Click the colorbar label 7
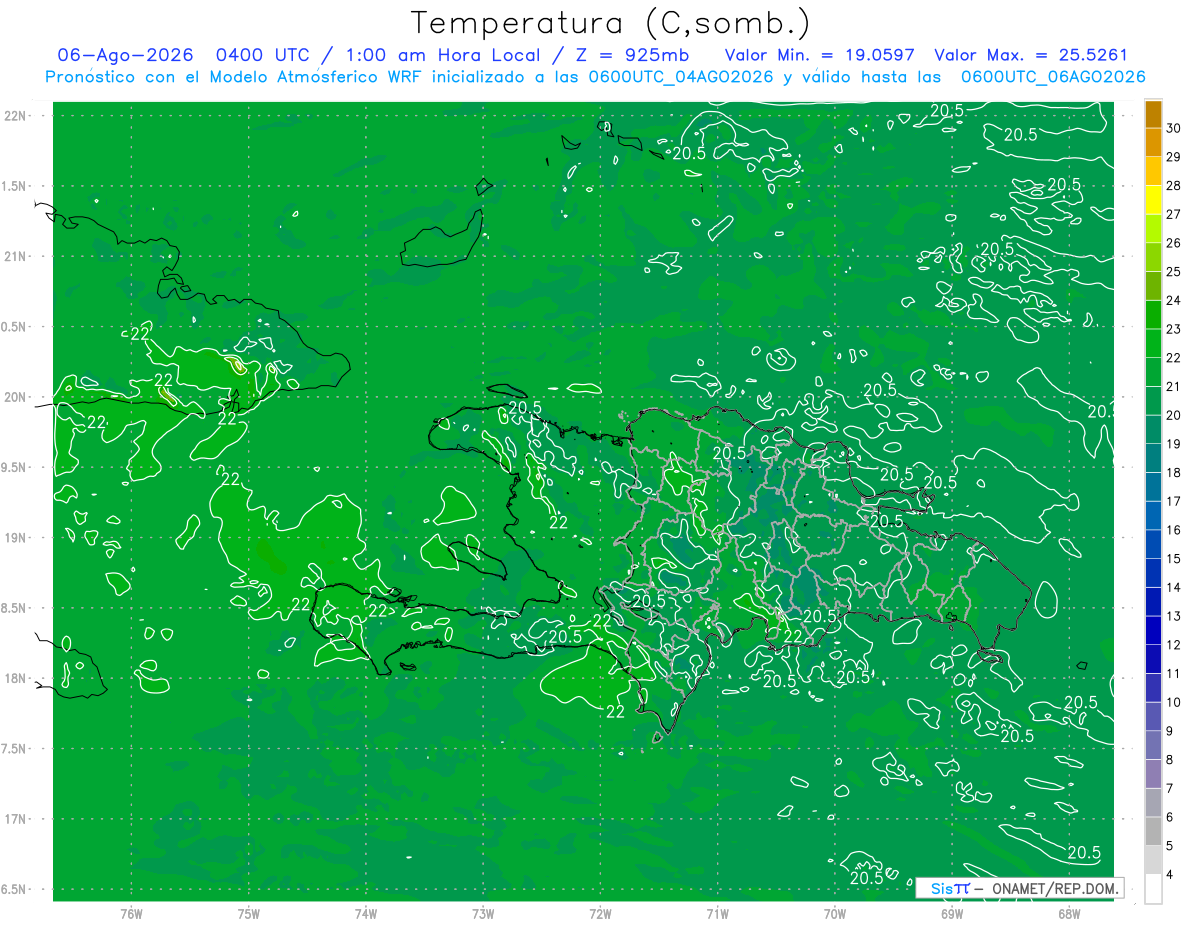 1170,789
